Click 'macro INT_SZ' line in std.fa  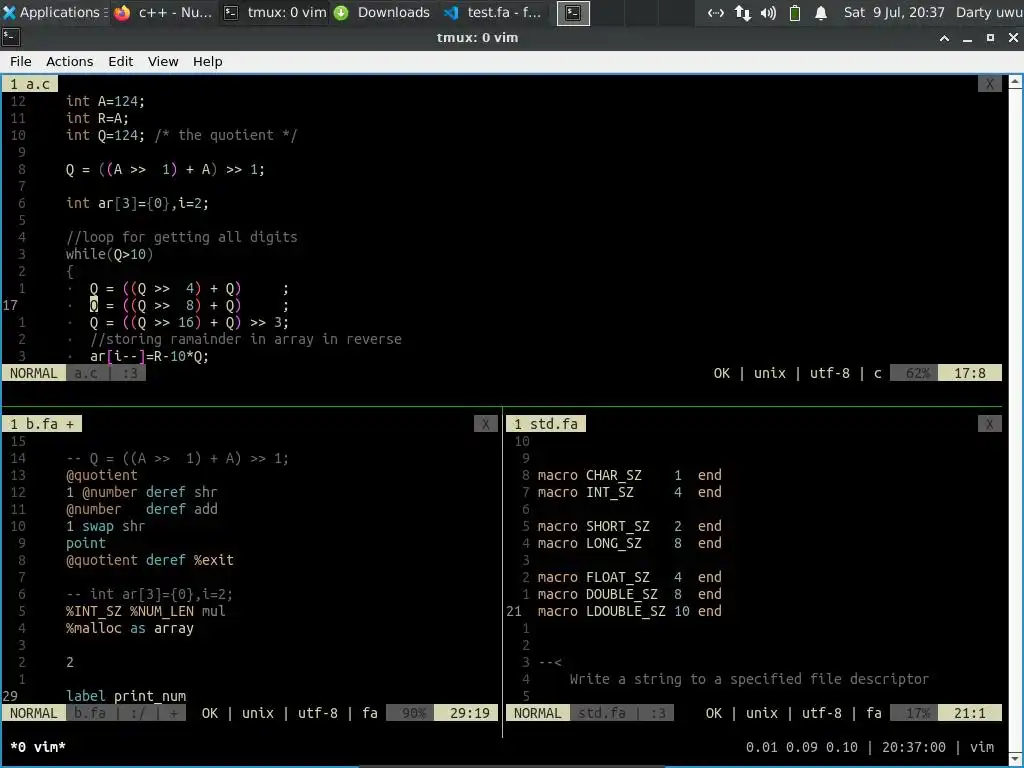pos(630,492)
